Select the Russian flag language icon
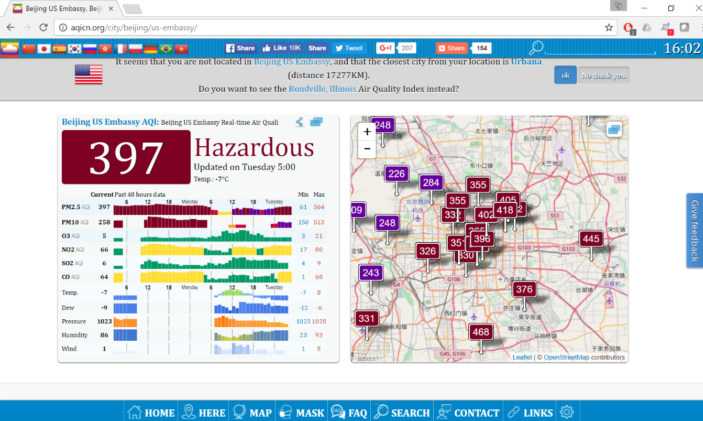Screen dimensions: 703x421 coord(90,48)
